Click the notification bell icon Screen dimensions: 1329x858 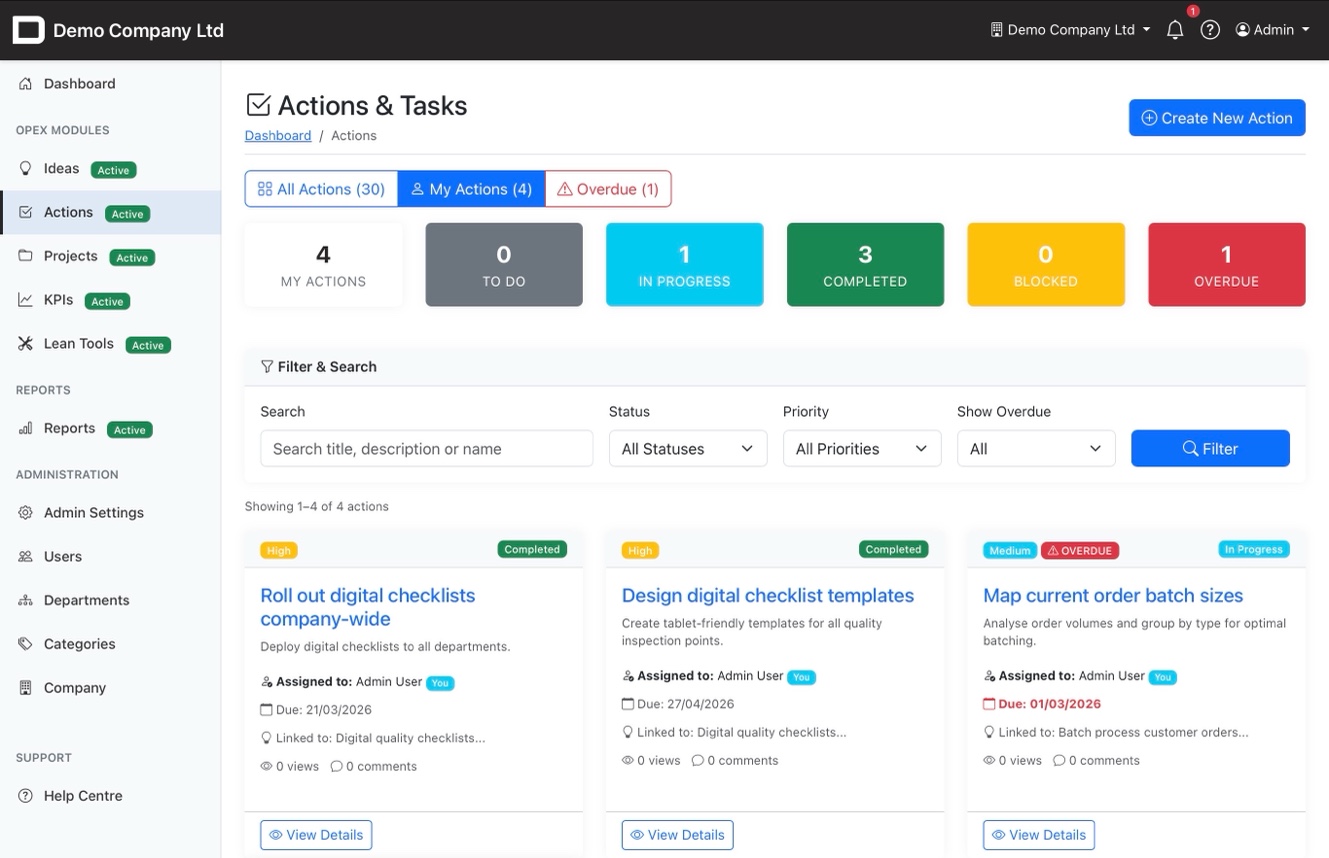click(1175, 30)
